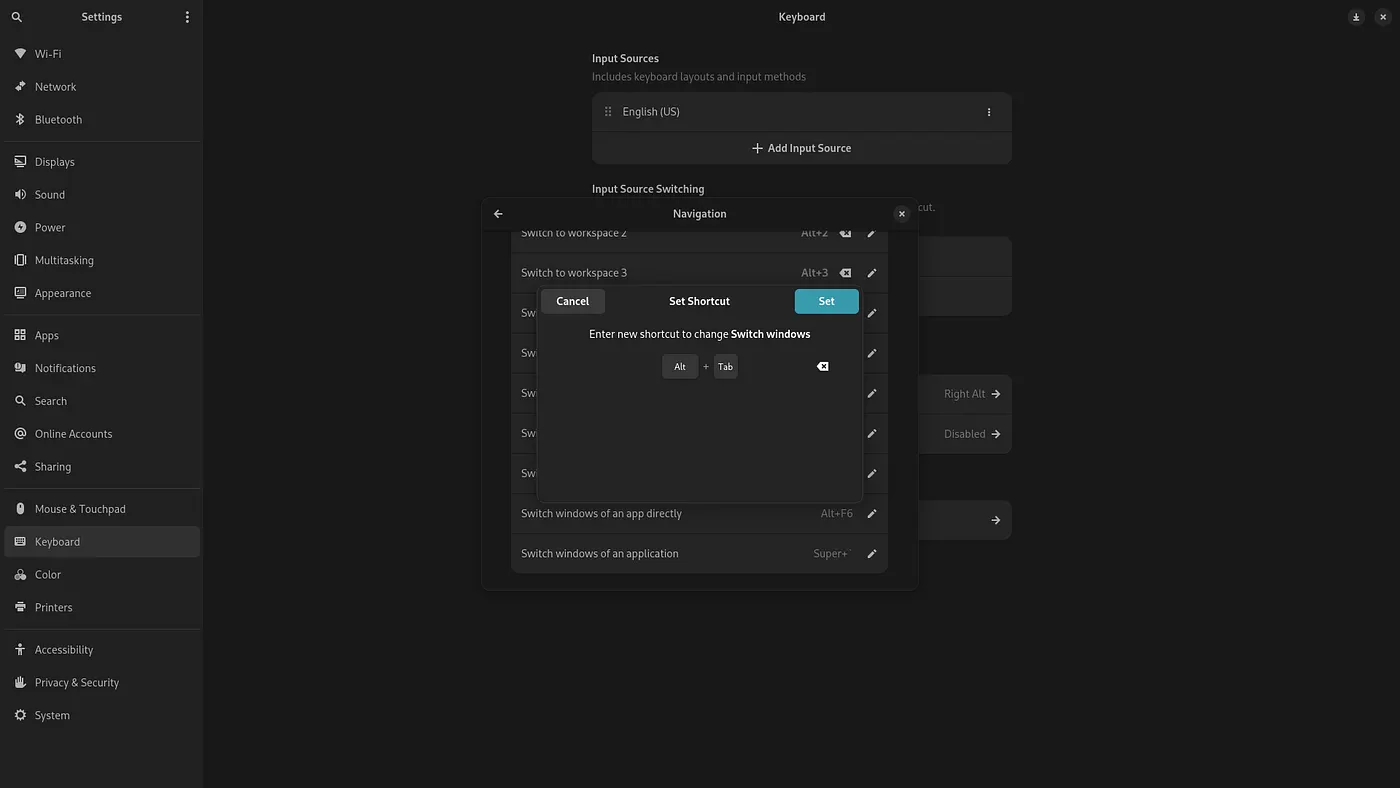Open the Printers panel

[102, 608]
